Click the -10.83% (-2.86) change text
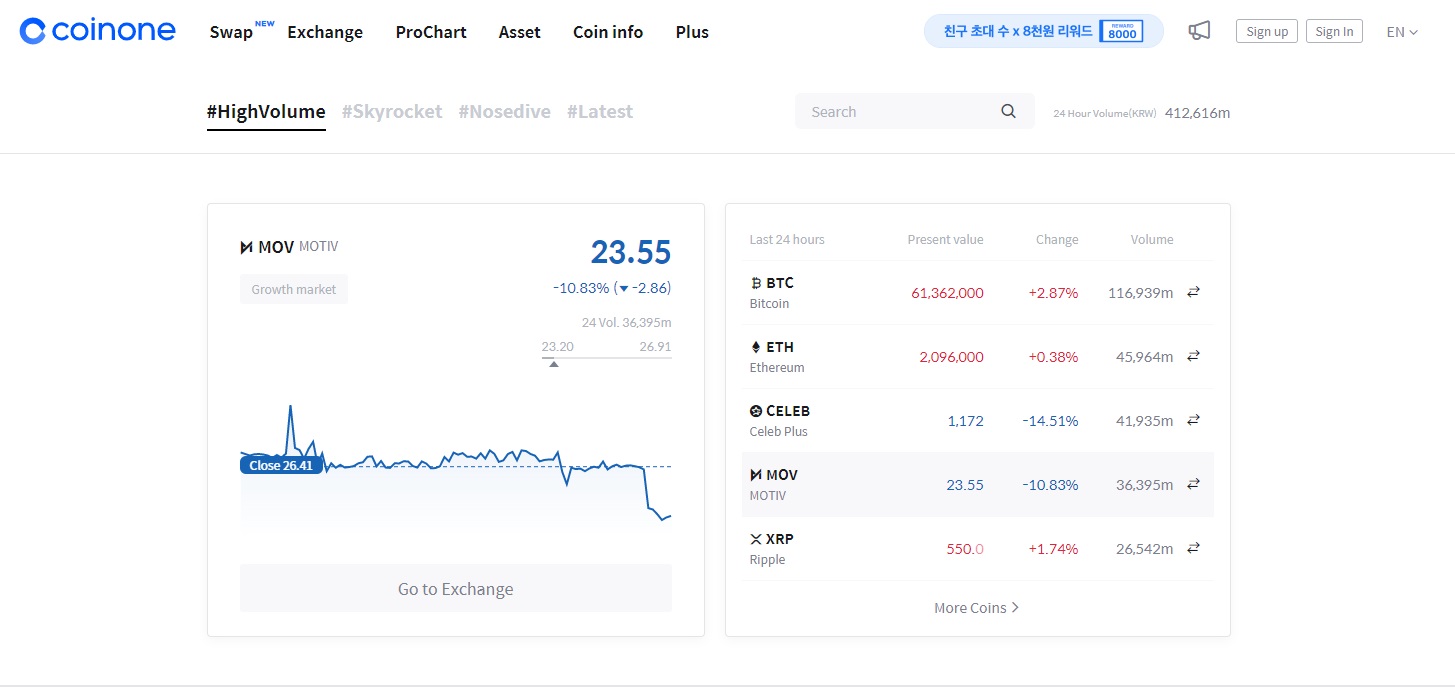Screen dimensions: 1455x690 click(x=612, y=287)
